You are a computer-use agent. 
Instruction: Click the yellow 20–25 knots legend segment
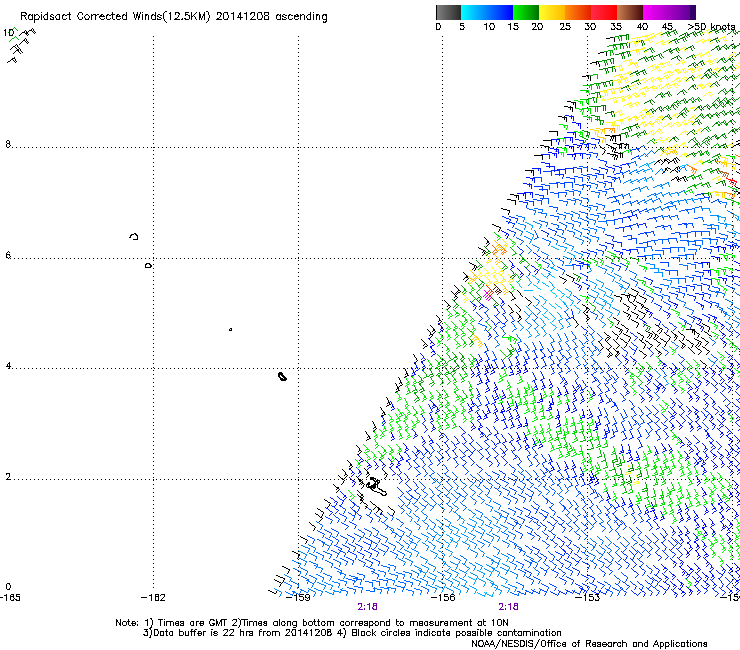click(552, 12)
